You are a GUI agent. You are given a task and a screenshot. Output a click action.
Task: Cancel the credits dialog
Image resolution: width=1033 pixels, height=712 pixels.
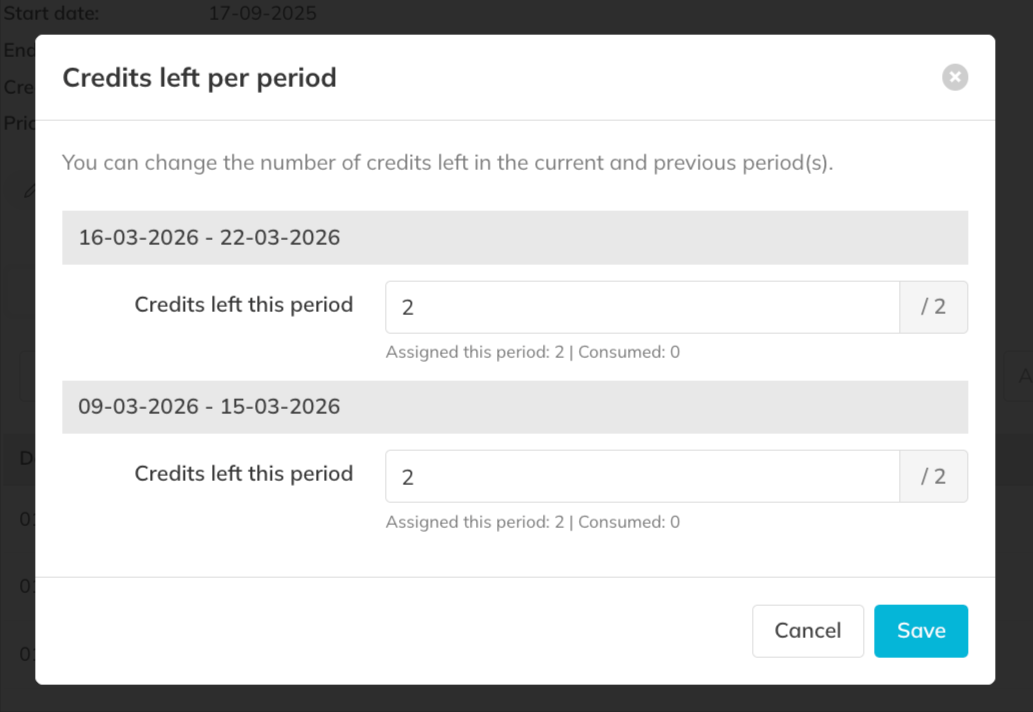click(x=807, y=631)
